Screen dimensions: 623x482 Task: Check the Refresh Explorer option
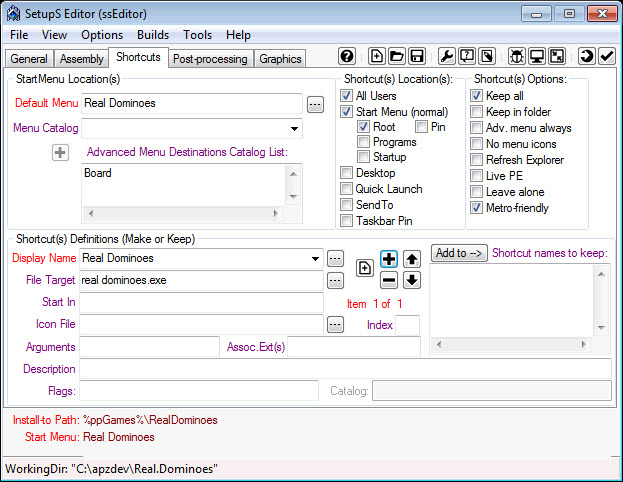click(476, 160)
